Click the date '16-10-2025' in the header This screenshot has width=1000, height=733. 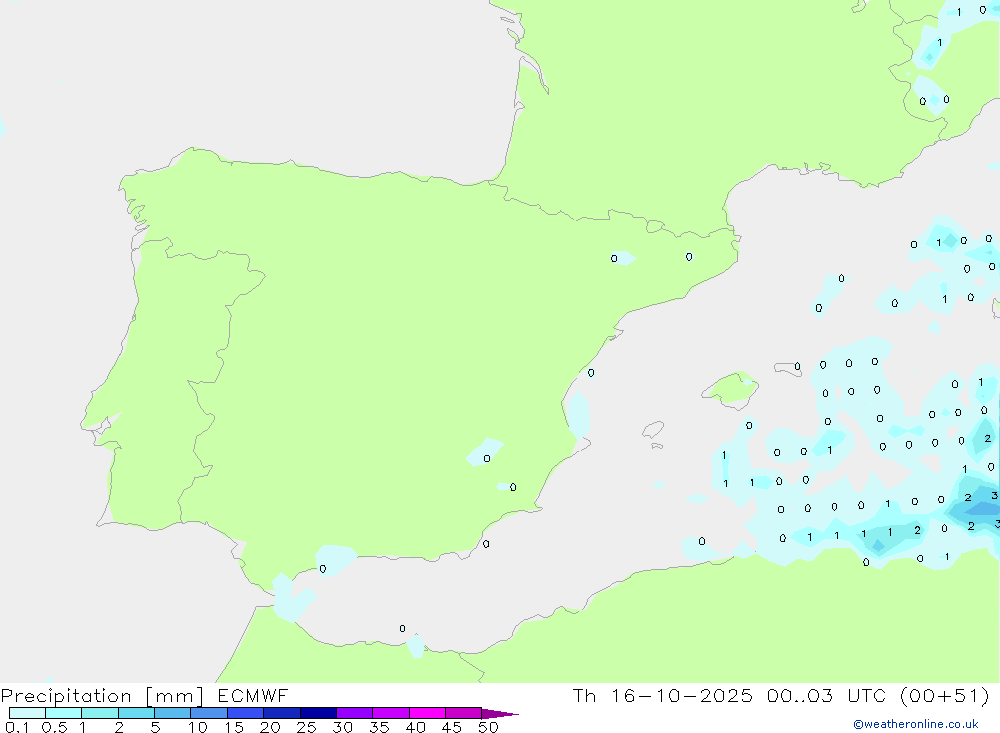pos(682,695)
